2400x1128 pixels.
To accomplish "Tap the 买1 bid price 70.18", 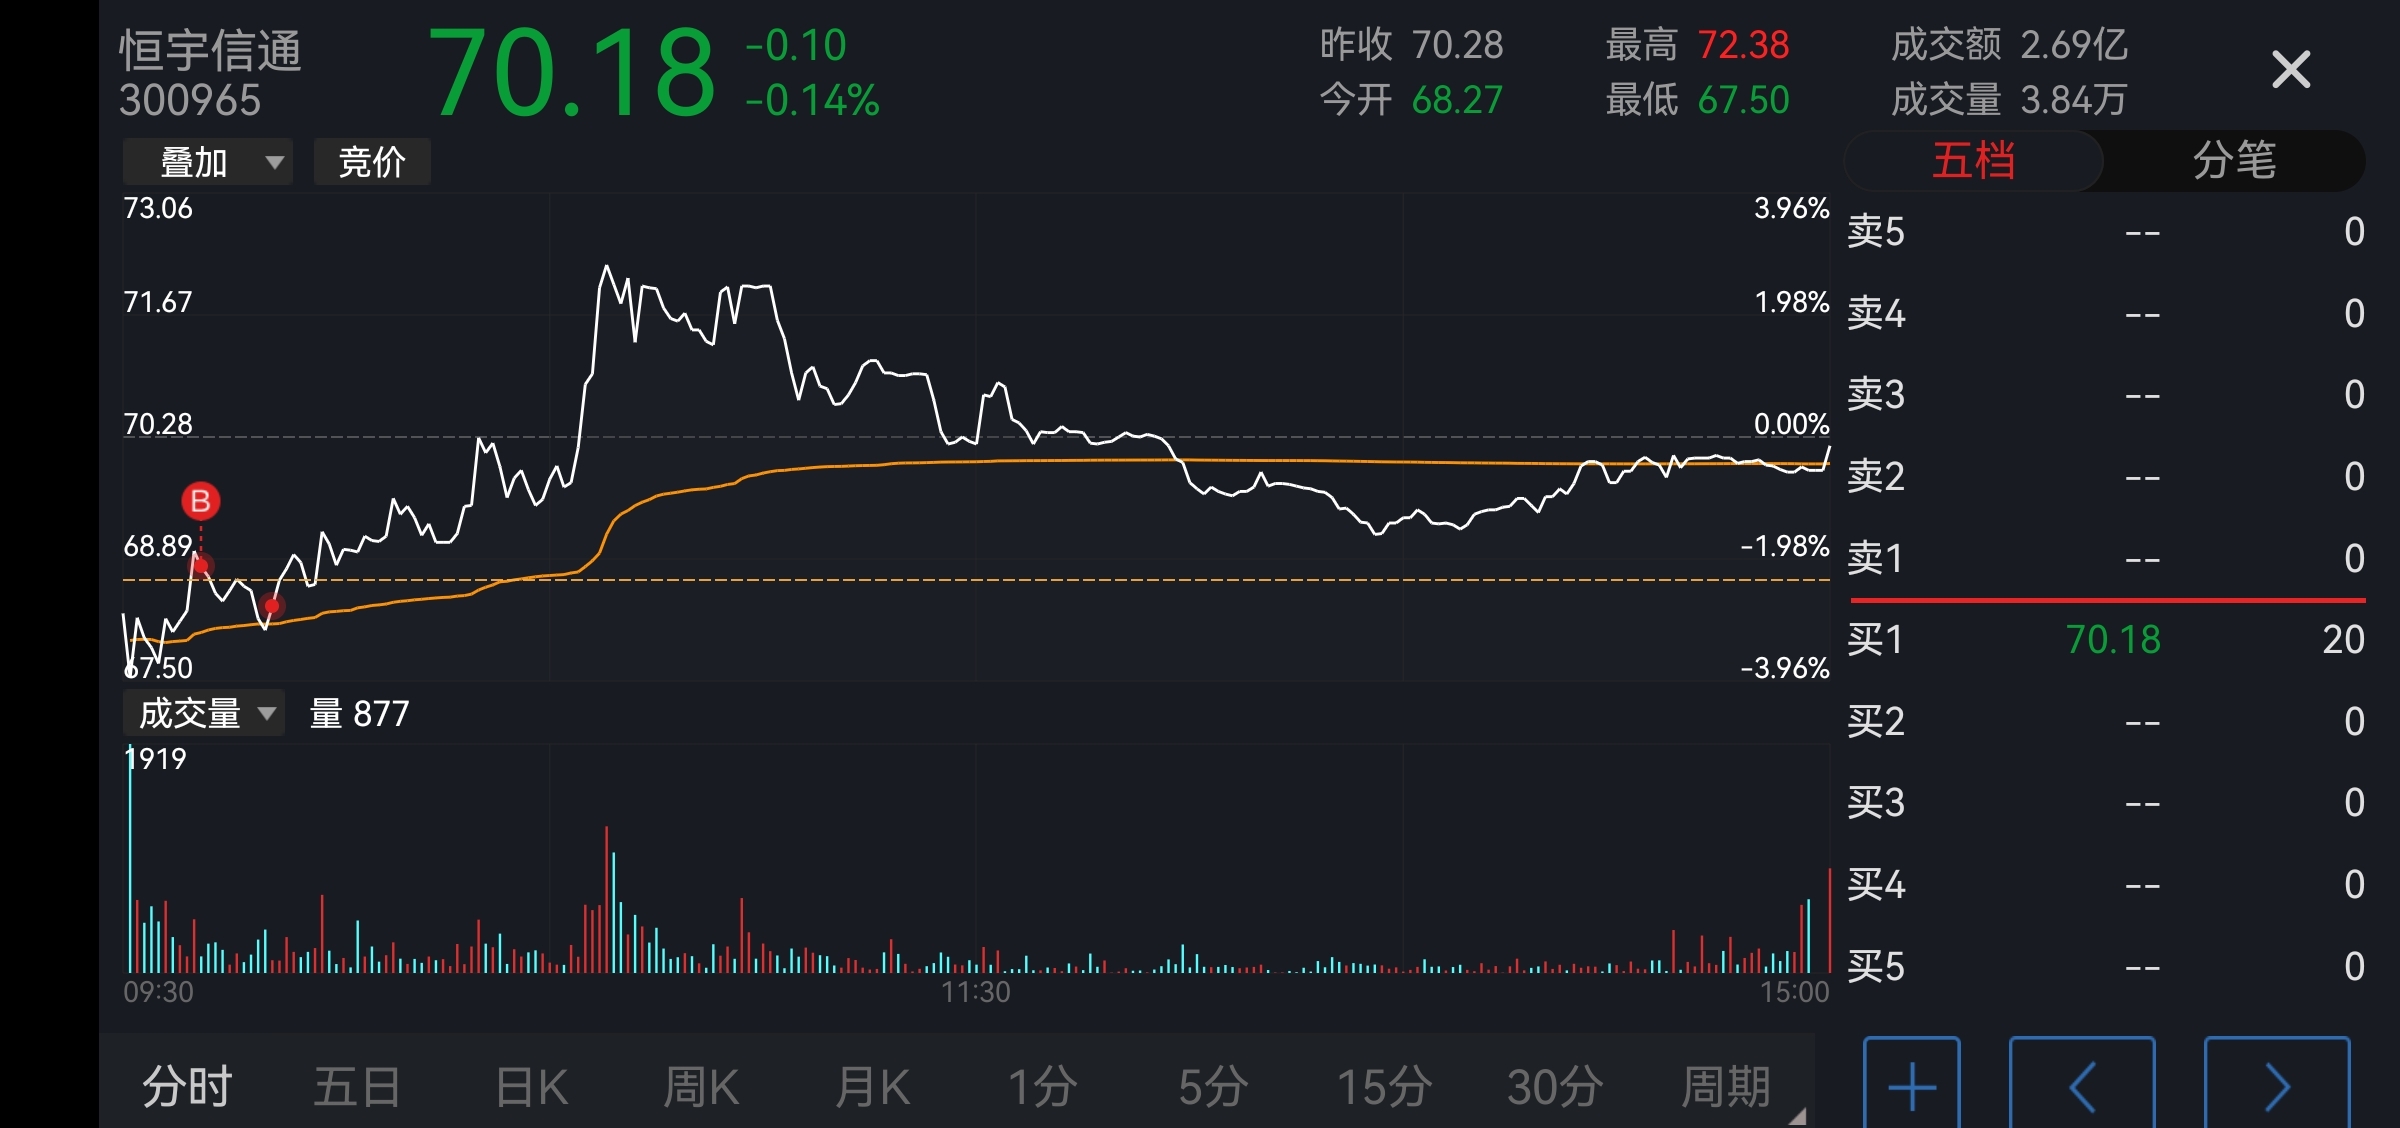I will (x=2112, y=640).
